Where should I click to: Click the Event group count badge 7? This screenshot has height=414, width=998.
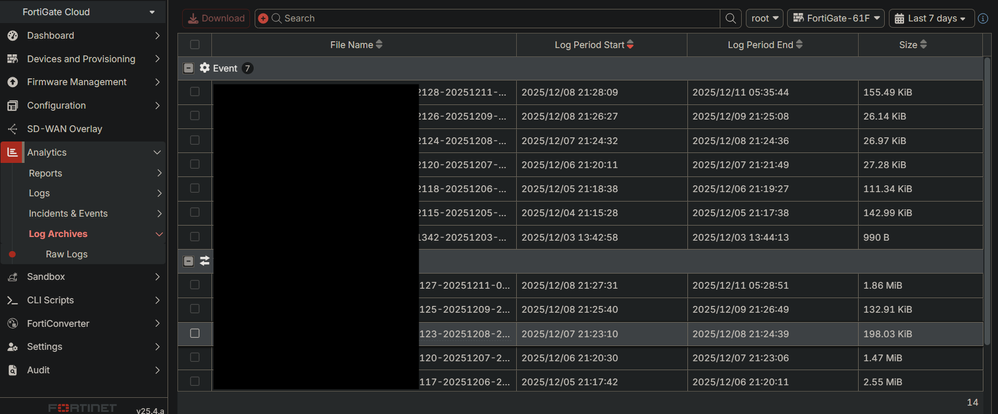[x=248, y=68]
